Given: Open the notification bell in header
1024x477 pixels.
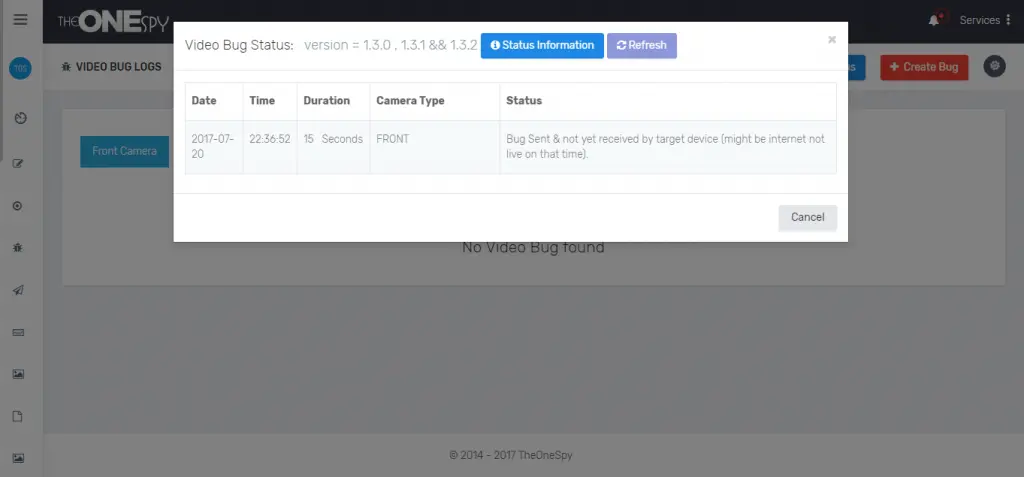Looking at the screenshot, I should 935,20.
